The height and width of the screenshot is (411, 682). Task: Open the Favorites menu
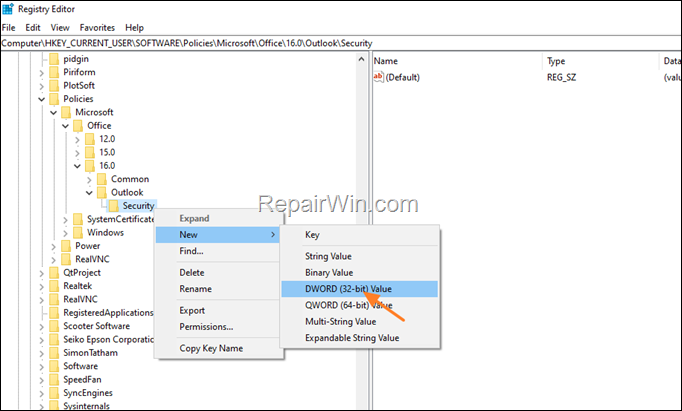pos(97,27)
